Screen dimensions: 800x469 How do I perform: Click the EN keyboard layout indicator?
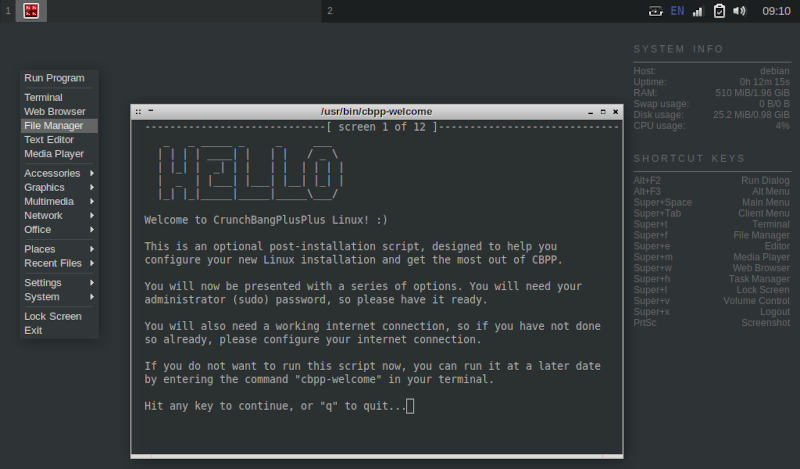click(x=677, y=11)
